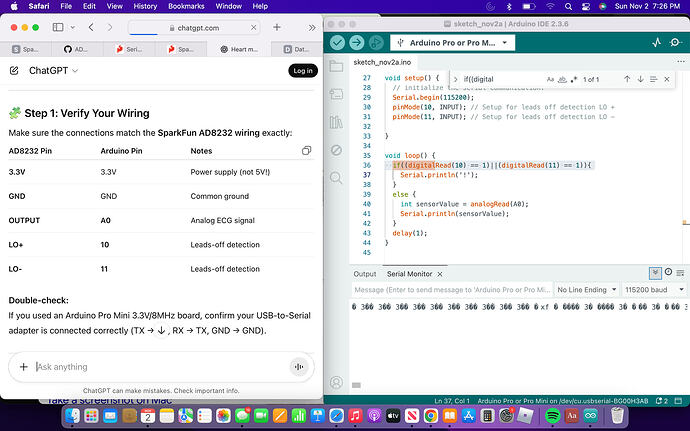The image size is (690, 431).
Task: Toggle autoscroll in Serial Monitor
Action: (x=656, y=273)
